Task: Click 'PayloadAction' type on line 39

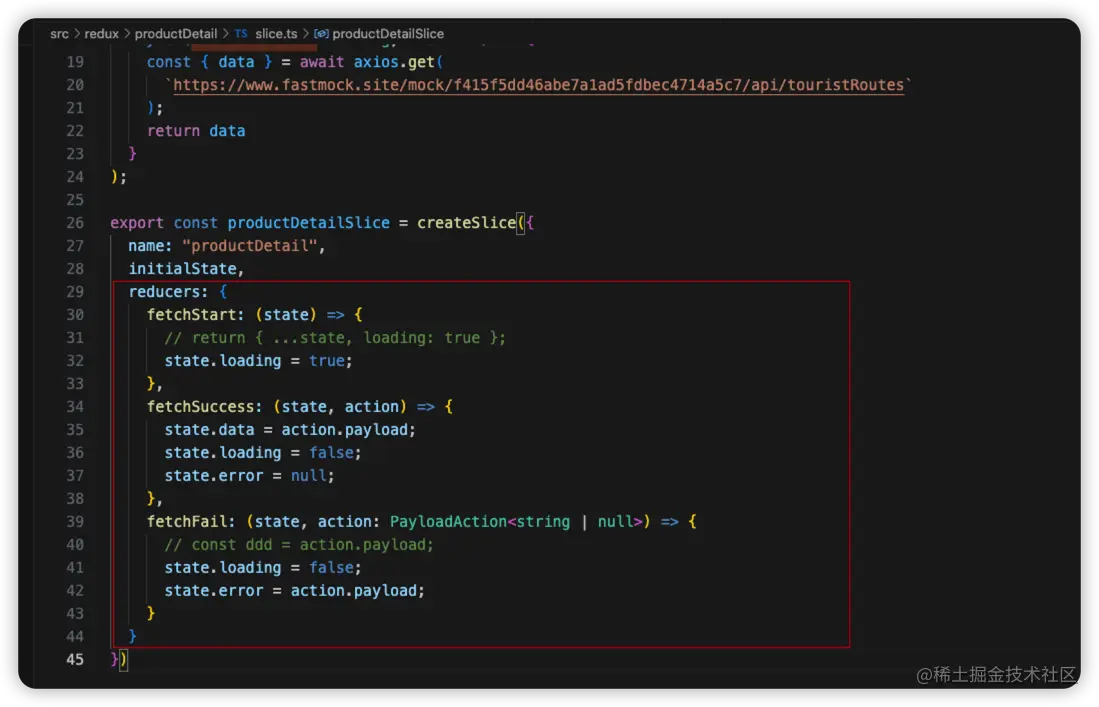Action: [x=449, y=521]
